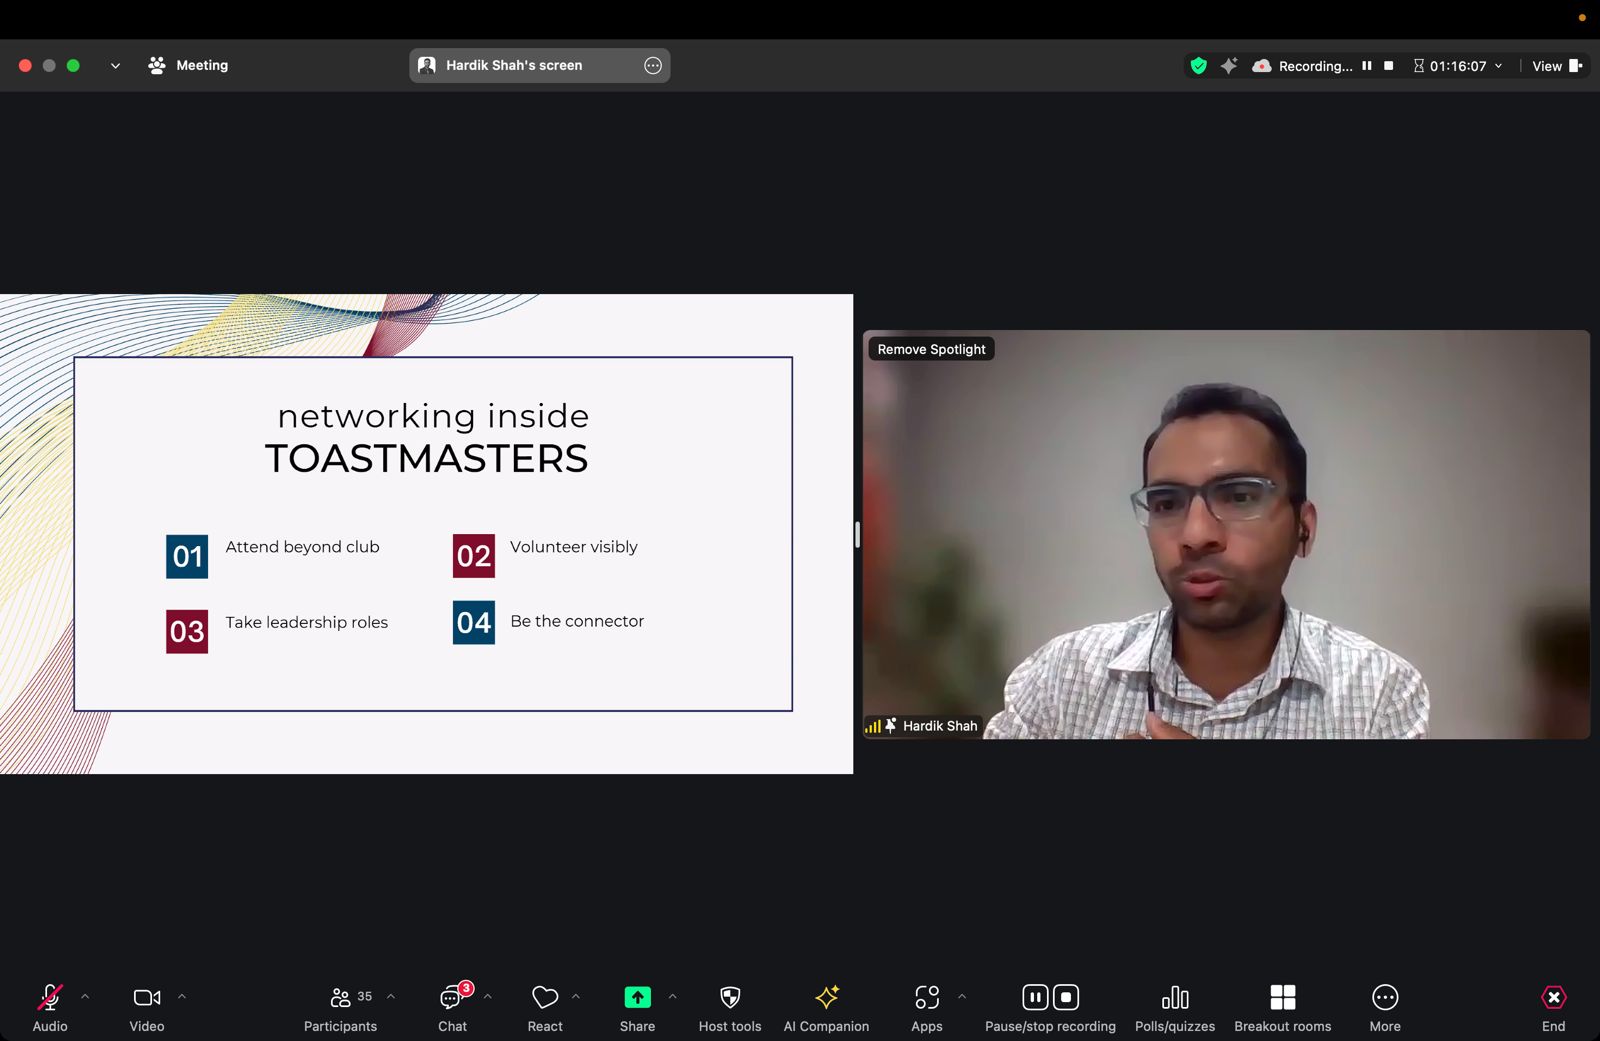
Task: Expand the chevron next to Apps
Action: pos(962,996)
